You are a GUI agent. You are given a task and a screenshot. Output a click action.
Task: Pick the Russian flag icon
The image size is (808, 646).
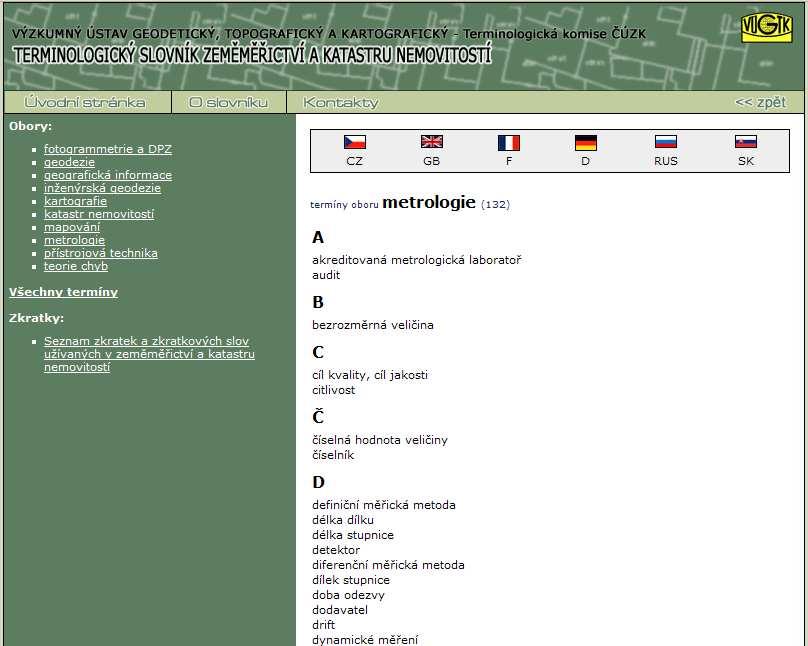click(666, 142)
